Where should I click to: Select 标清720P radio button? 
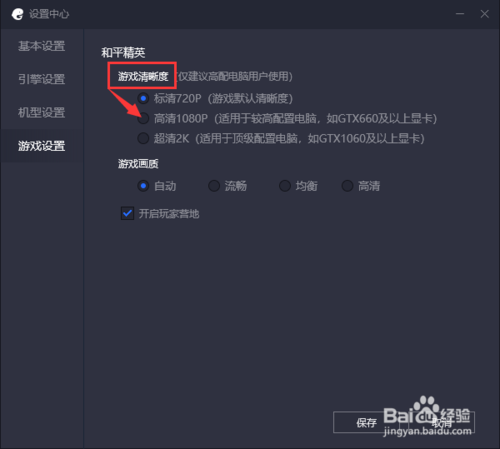(143, 99)
